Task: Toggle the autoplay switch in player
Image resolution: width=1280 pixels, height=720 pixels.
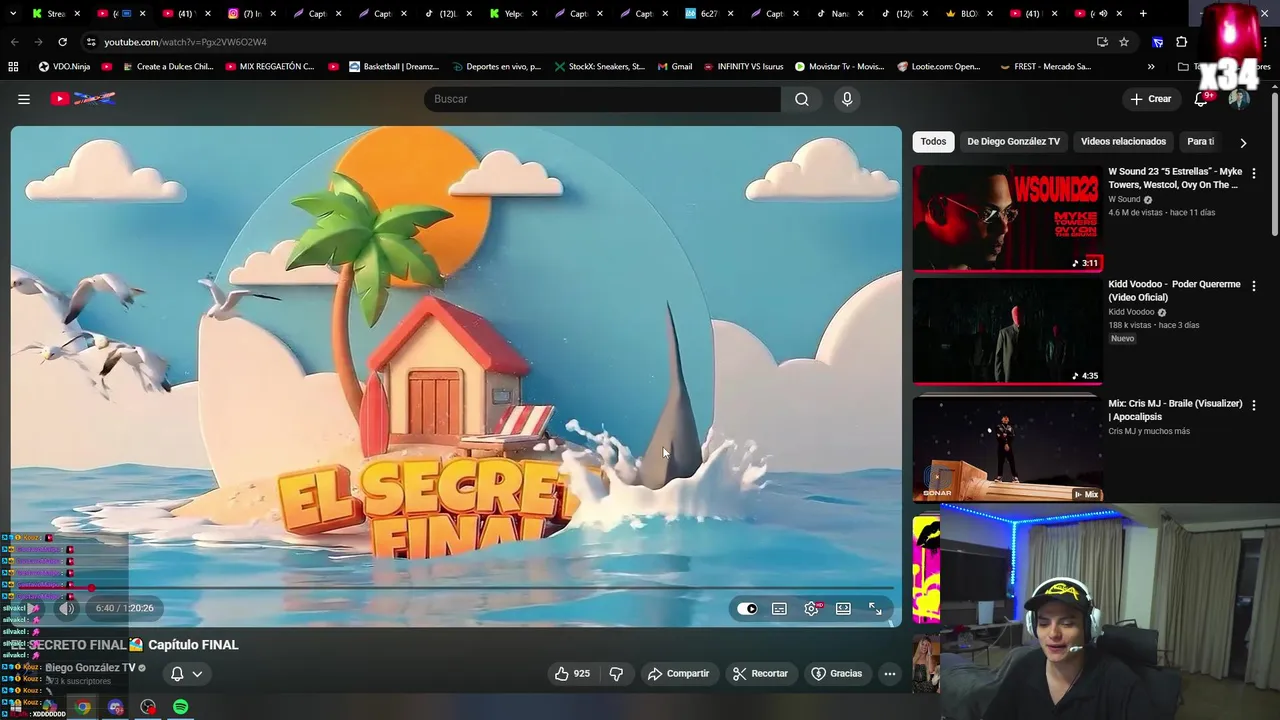Action: (x=747, y=608)
